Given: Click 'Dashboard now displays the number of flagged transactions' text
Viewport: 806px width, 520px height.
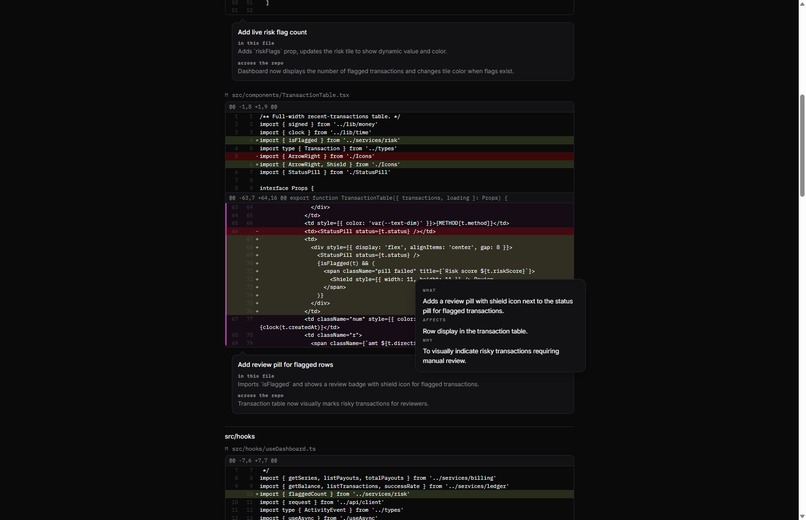Looking at the screenshot, I should 375,71.
